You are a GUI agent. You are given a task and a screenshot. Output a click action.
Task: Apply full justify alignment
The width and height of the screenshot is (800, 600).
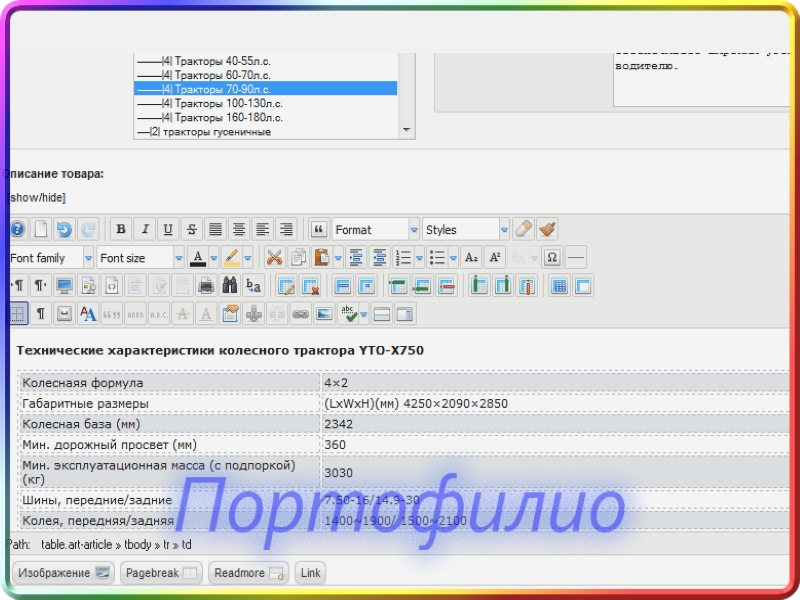215,230
